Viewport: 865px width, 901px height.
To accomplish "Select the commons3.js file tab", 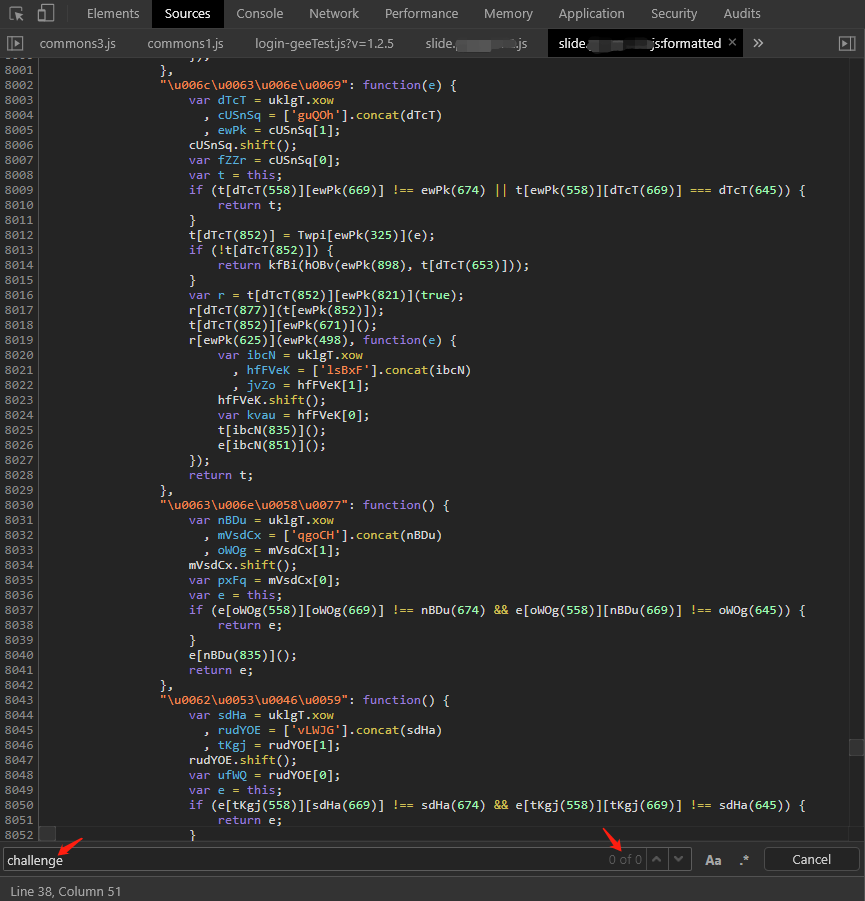I will (78, 43).
